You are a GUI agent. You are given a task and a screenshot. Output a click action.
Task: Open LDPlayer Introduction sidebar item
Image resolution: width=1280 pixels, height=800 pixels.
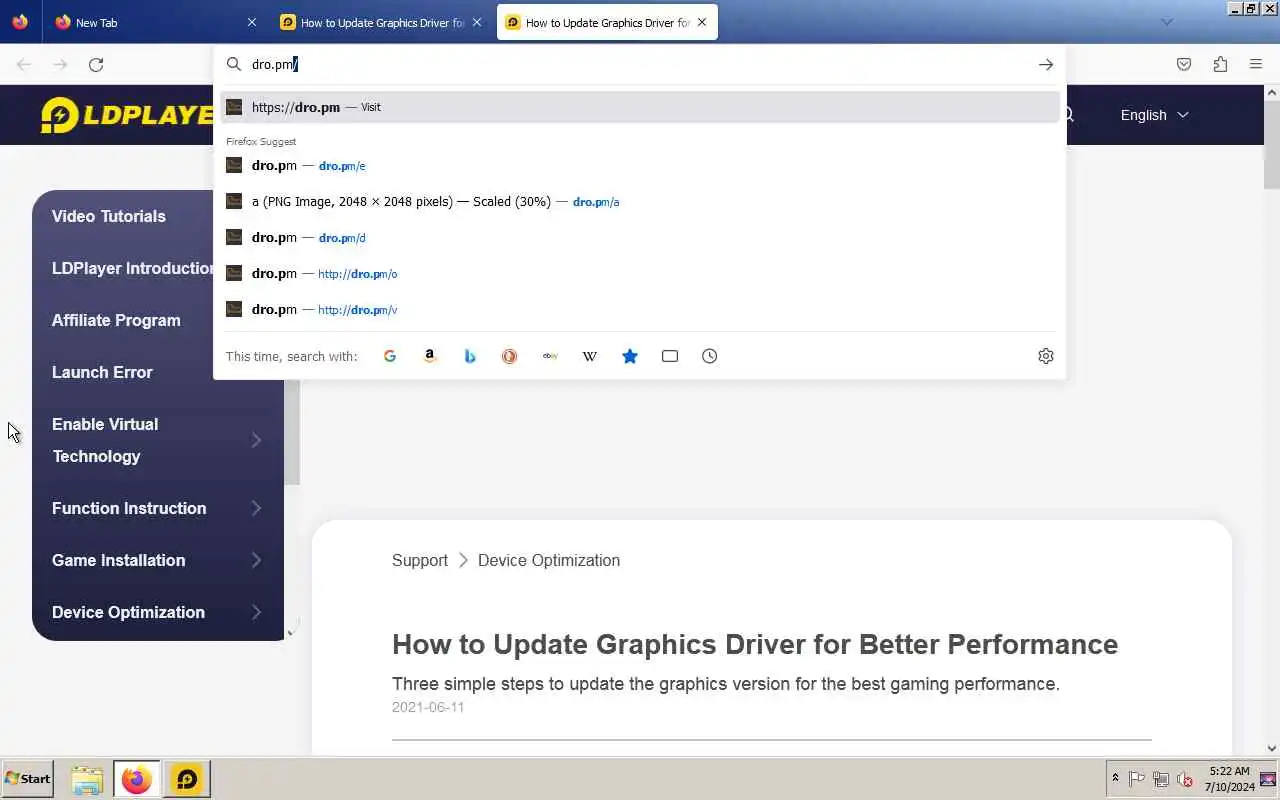click(x=133, y=268)
